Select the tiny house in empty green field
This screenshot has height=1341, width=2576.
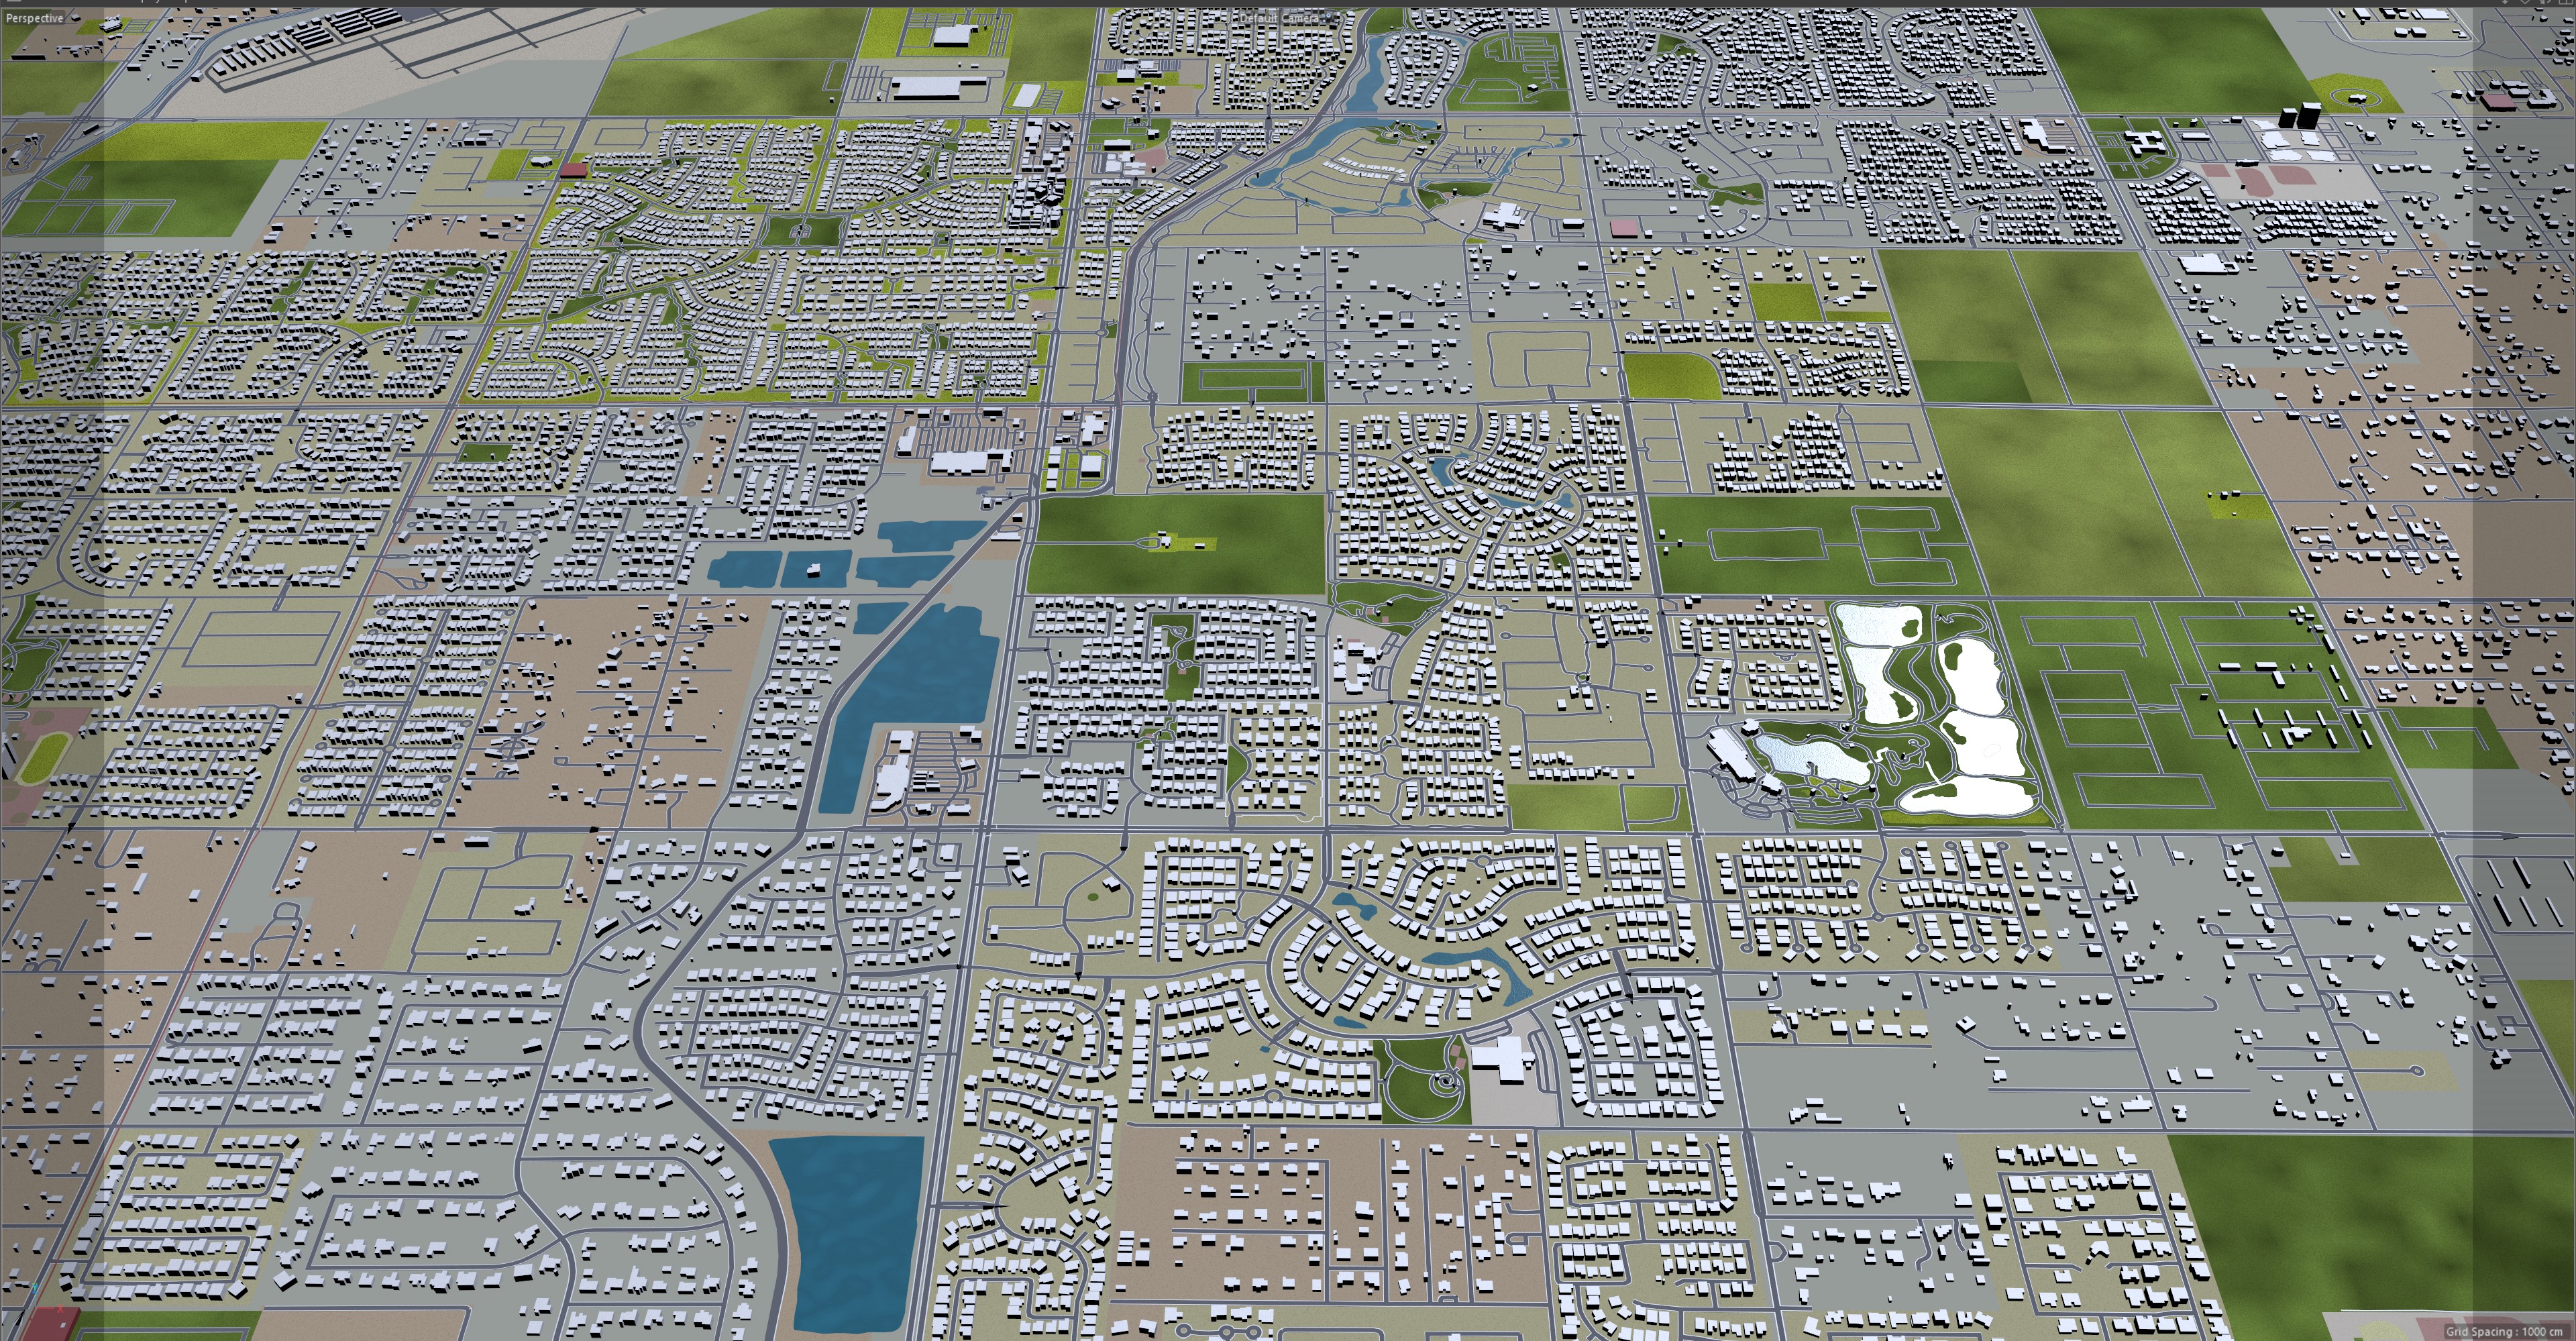click(x=1165, y=541)
